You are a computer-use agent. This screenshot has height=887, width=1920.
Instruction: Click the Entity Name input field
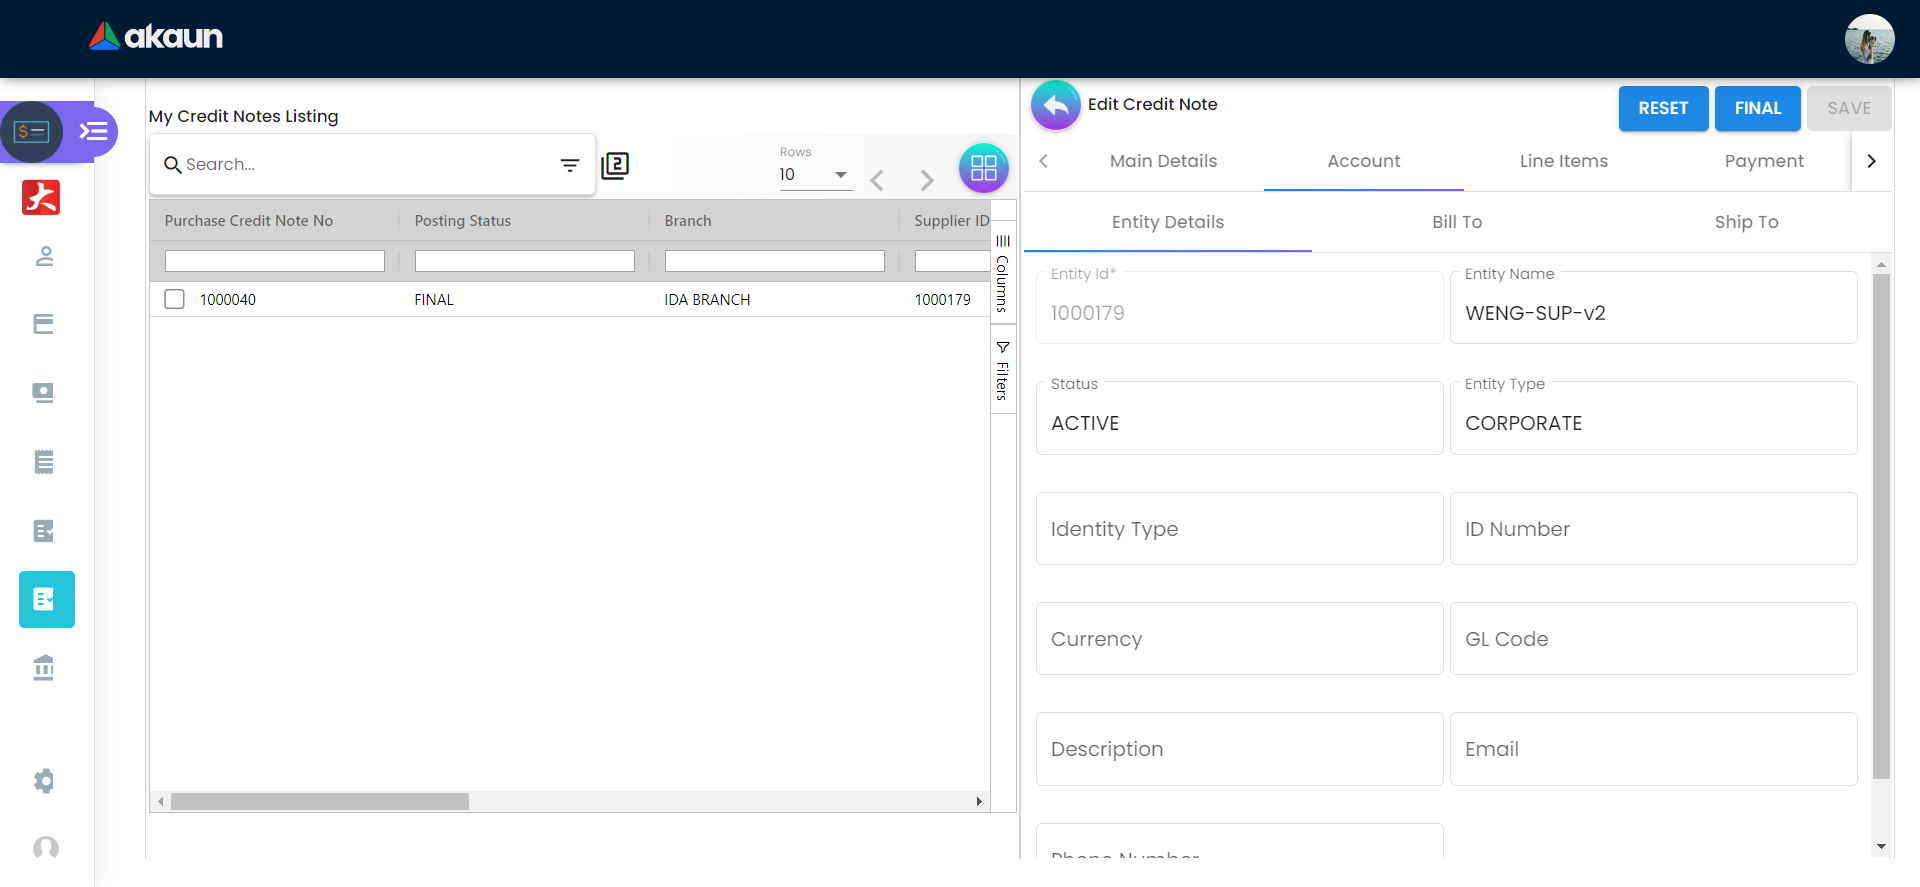coord(1652,313)
